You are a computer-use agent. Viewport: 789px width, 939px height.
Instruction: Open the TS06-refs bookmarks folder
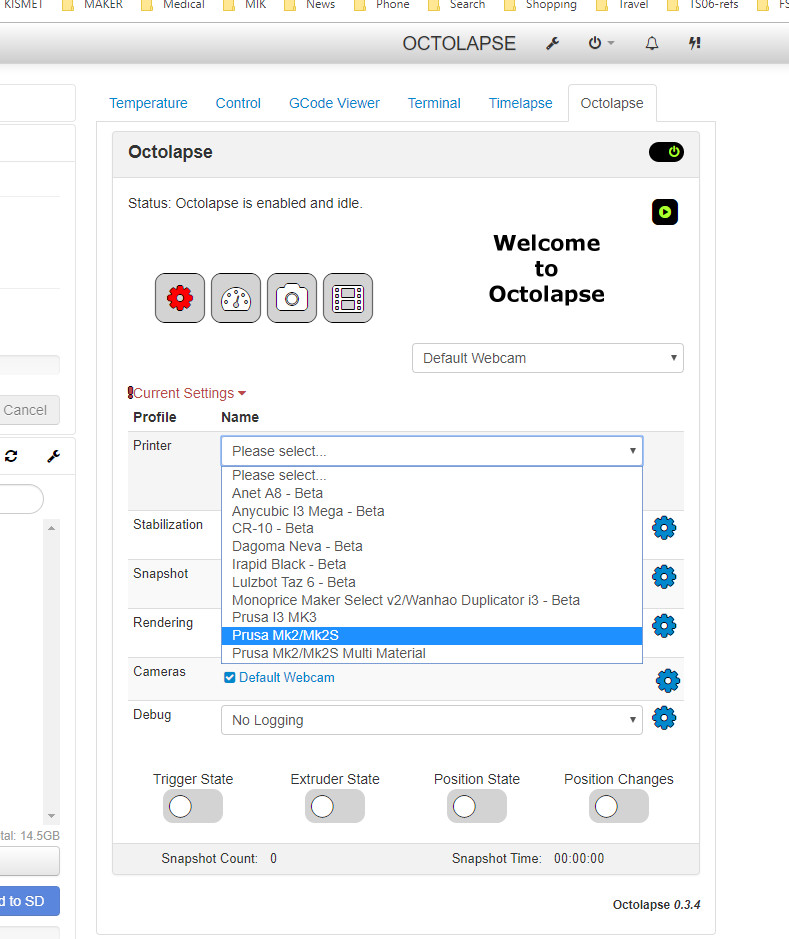pyautogui.click(x=703, y=5)
